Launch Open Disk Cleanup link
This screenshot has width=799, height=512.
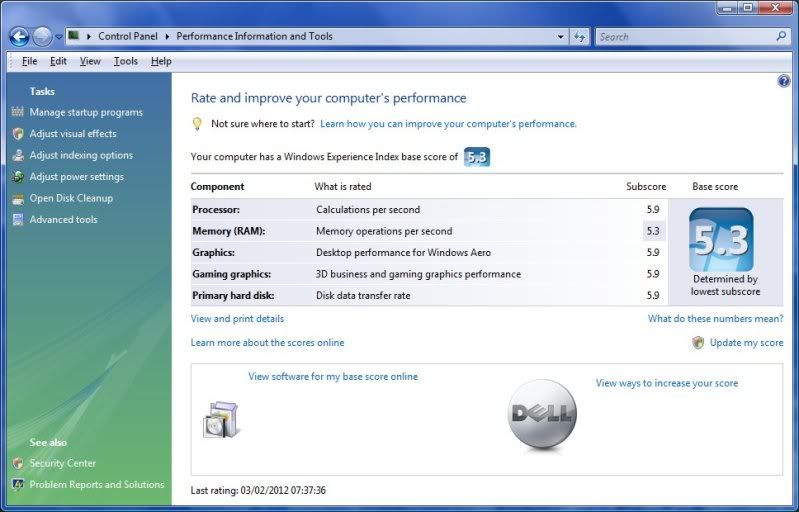(71, 198)
